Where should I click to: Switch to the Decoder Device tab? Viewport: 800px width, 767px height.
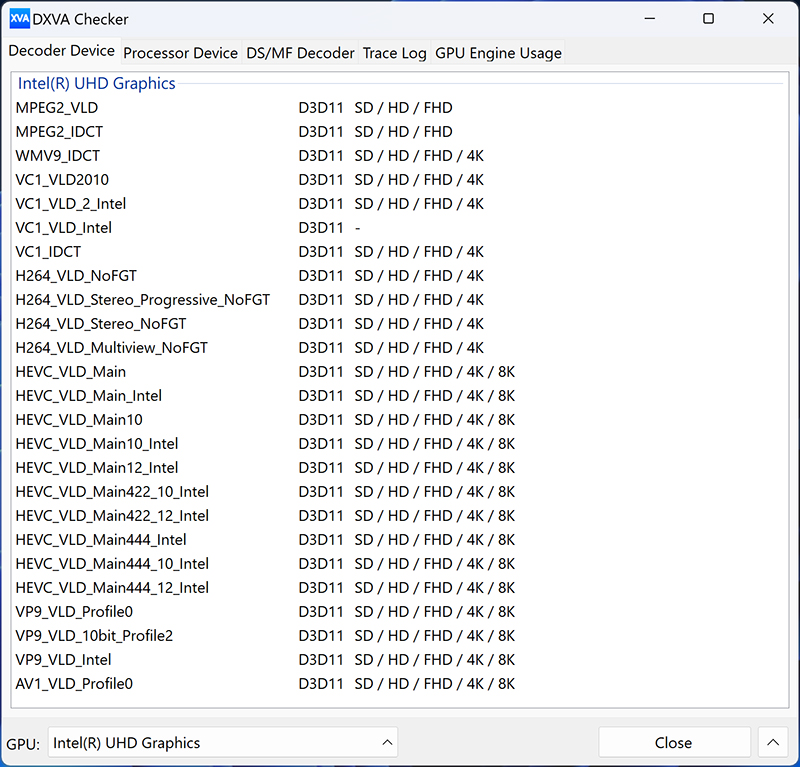pos(61,51)
